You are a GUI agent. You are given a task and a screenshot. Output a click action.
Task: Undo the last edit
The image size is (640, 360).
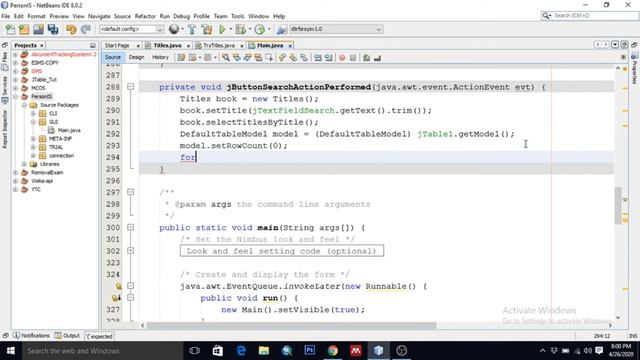click(x=71, y=29)
